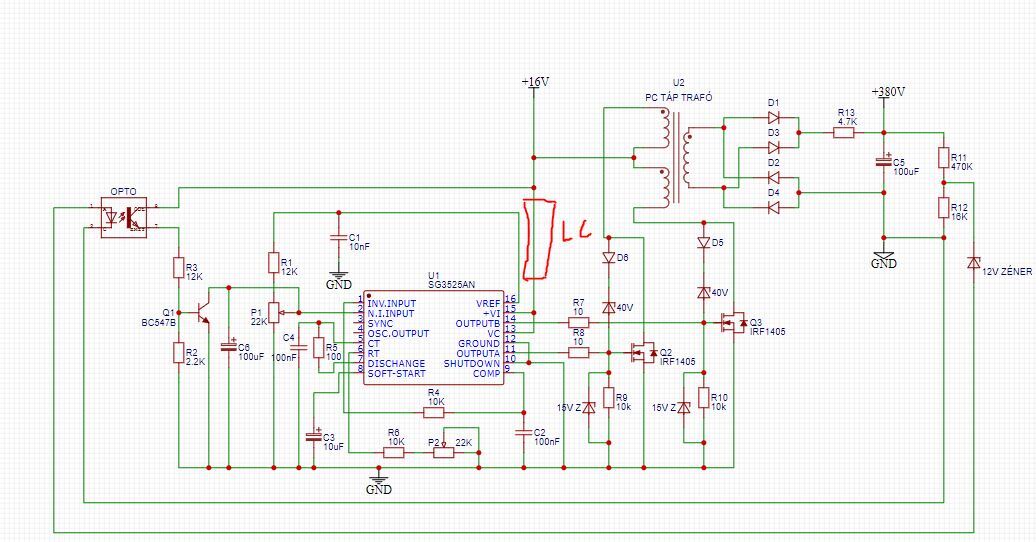This screenshot has height=542, width=1036.
Task: Select rectifier diode D1
Action: tap(774, 118)
